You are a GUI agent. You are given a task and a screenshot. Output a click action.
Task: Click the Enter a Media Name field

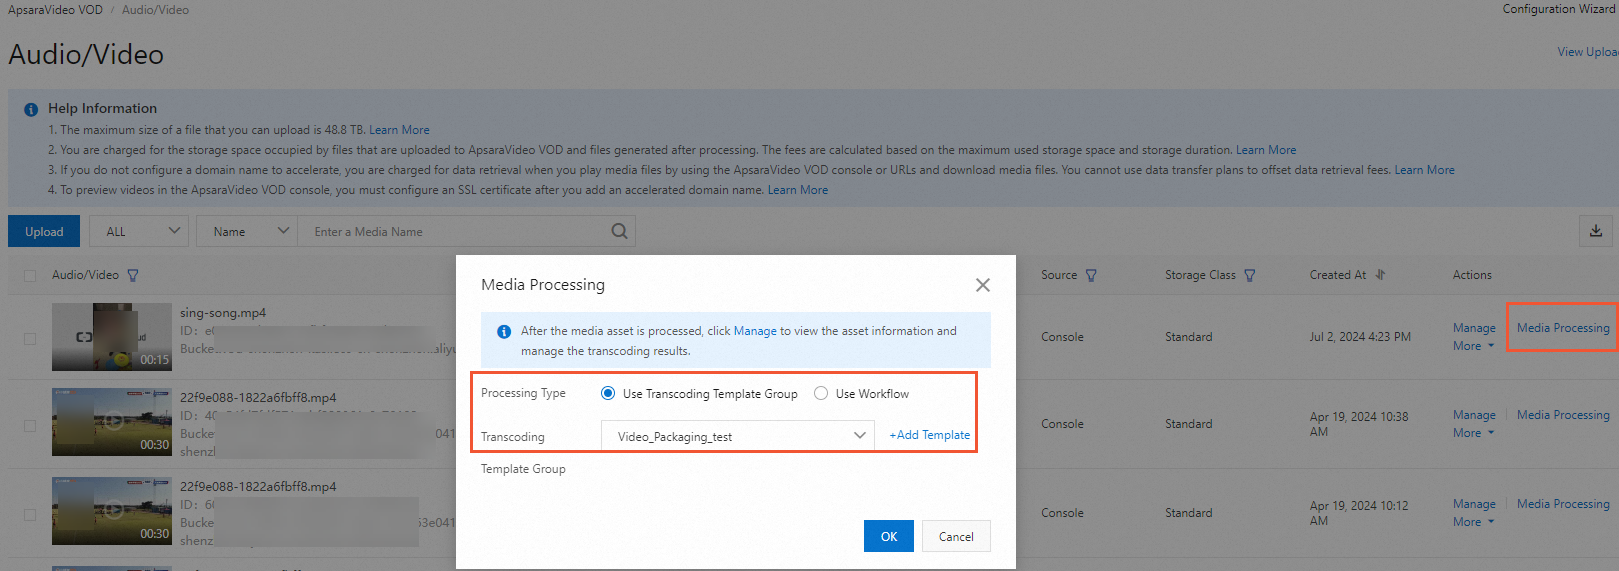click(455, 231)
